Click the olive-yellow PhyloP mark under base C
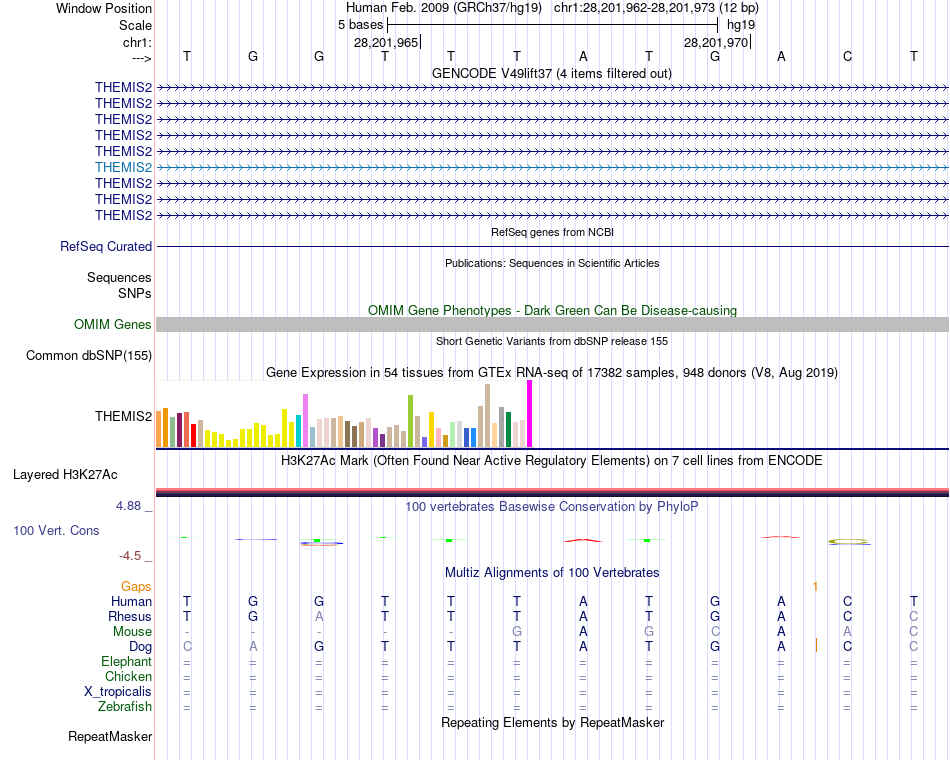The height and width of the screenshot is (760, 950). click(848, 541)
